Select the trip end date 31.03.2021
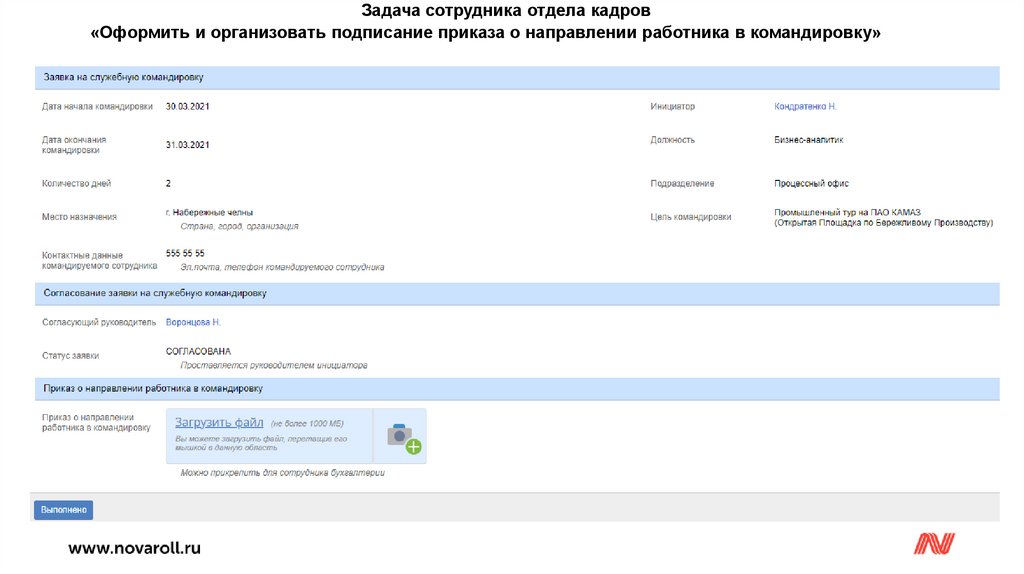This screenshot has width=1024, height=574. (188, 145)
